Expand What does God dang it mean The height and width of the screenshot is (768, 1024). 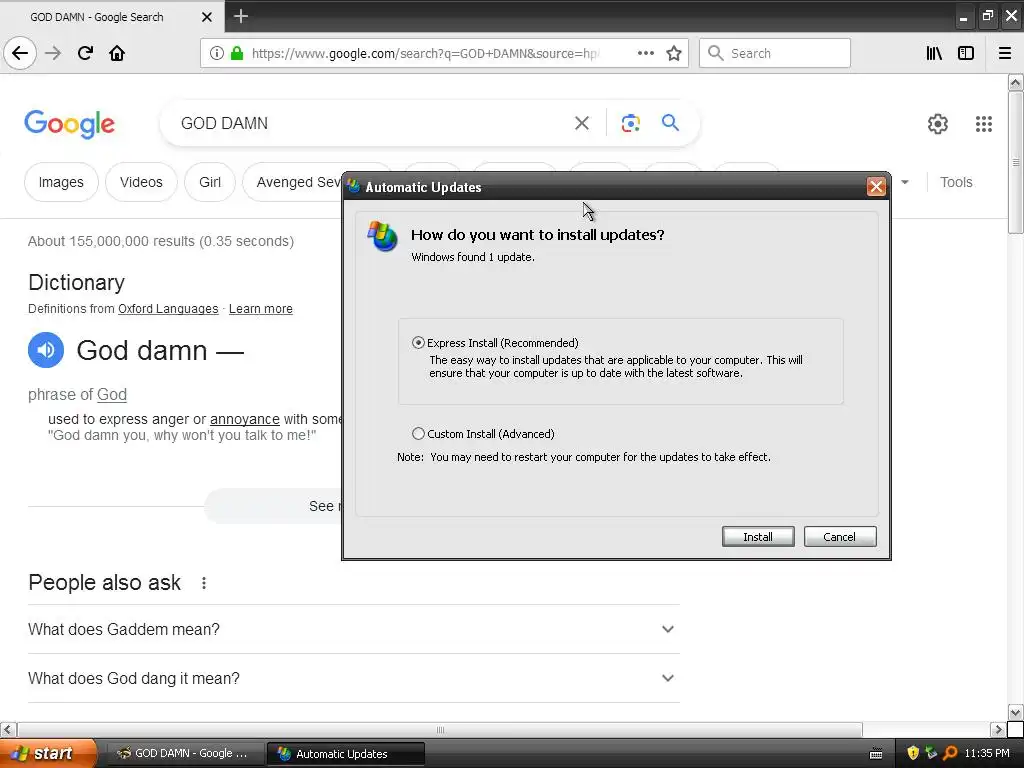[x=353, y=678]
